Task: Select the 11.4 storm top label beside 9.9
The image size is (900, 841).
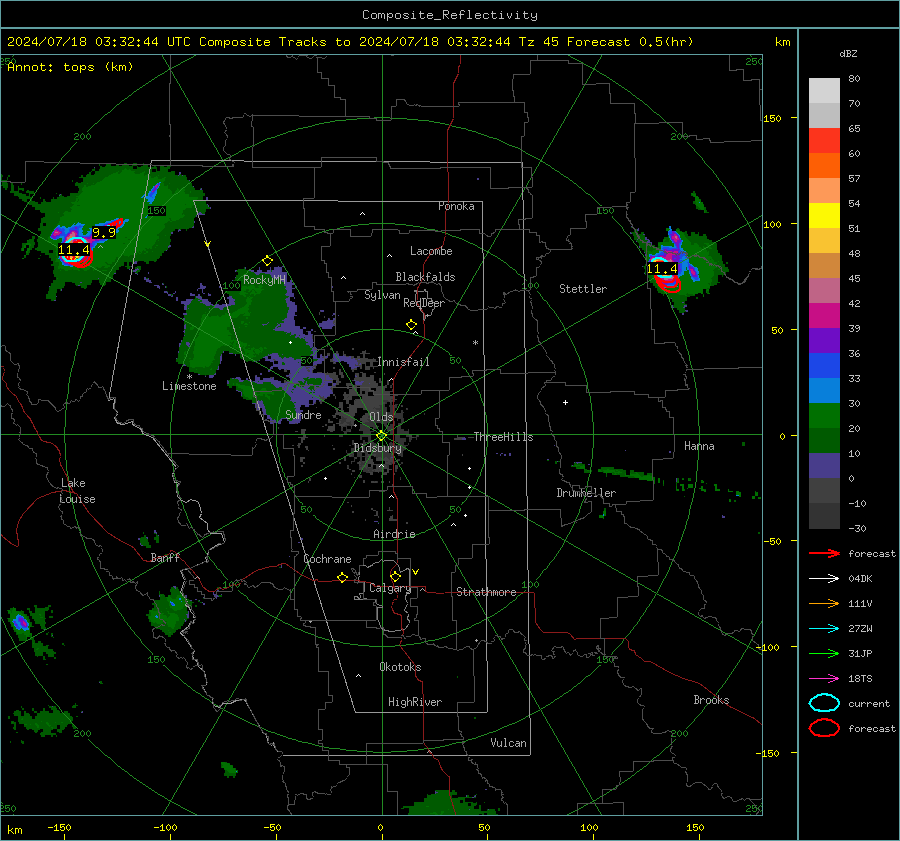Action: 73,250
